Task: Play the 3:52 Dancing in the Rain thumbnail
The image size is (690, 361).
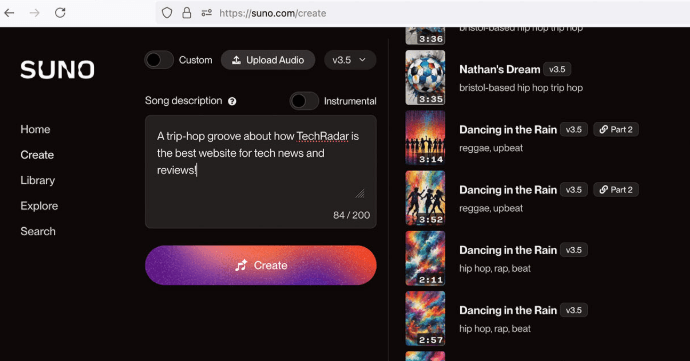Action: 425,198
